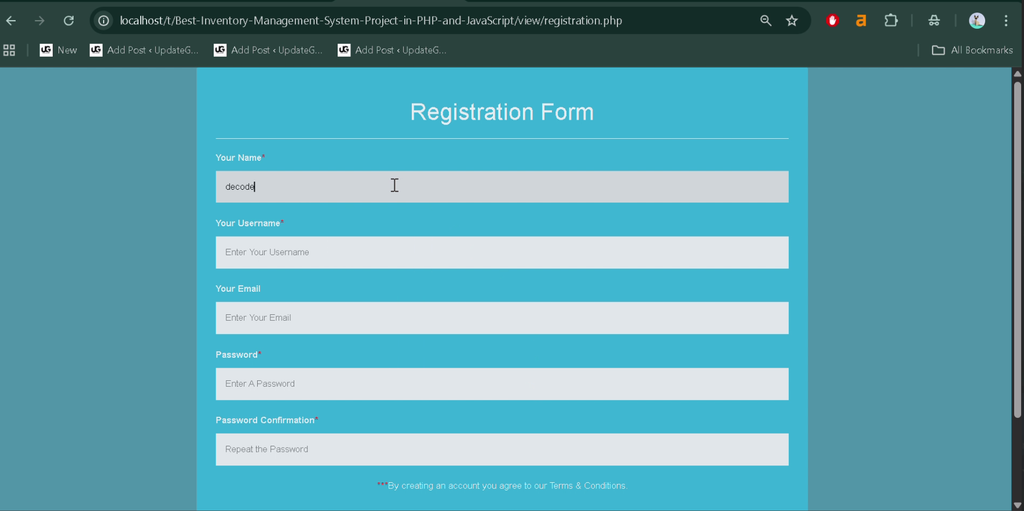This screenshot has width=1024, height=511.
Task: Click the 'Registration Form' heading
Action: pos(502,112)
